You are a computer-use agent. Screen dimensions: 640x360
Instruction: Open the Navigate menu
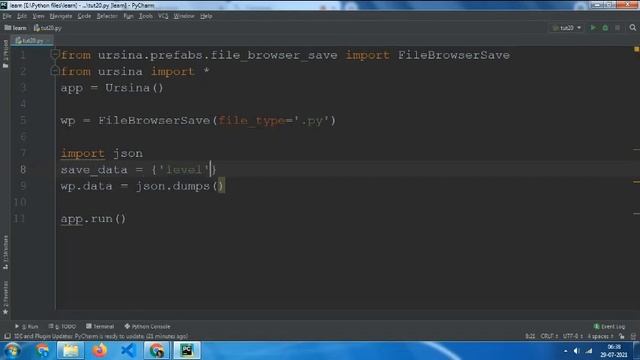pyautogui.click(x=61, y=16)
